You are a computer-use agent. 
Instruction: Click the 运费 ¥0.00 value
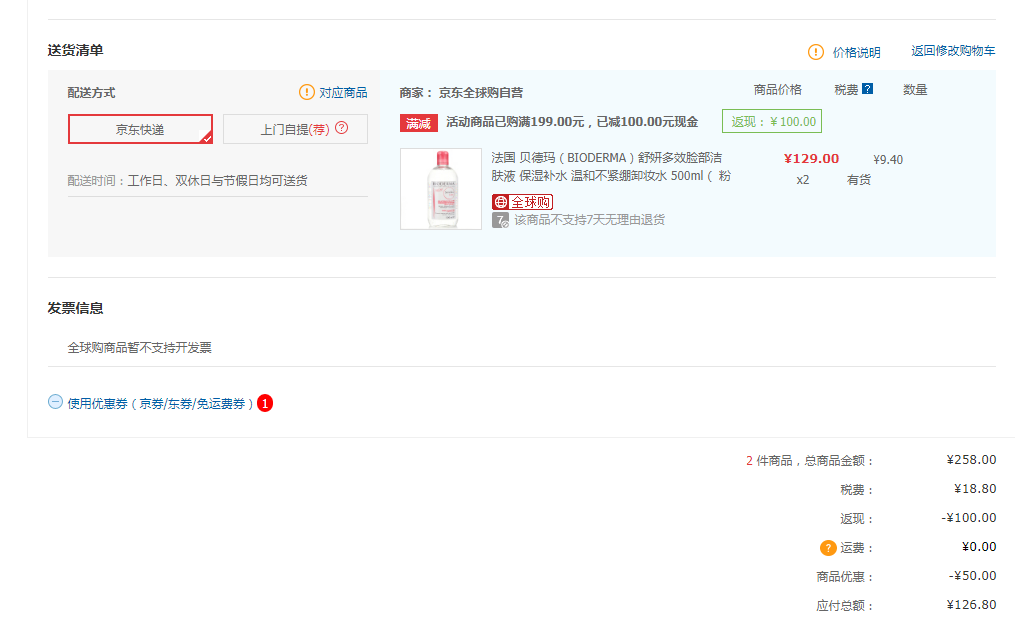(x=979, y=547)
